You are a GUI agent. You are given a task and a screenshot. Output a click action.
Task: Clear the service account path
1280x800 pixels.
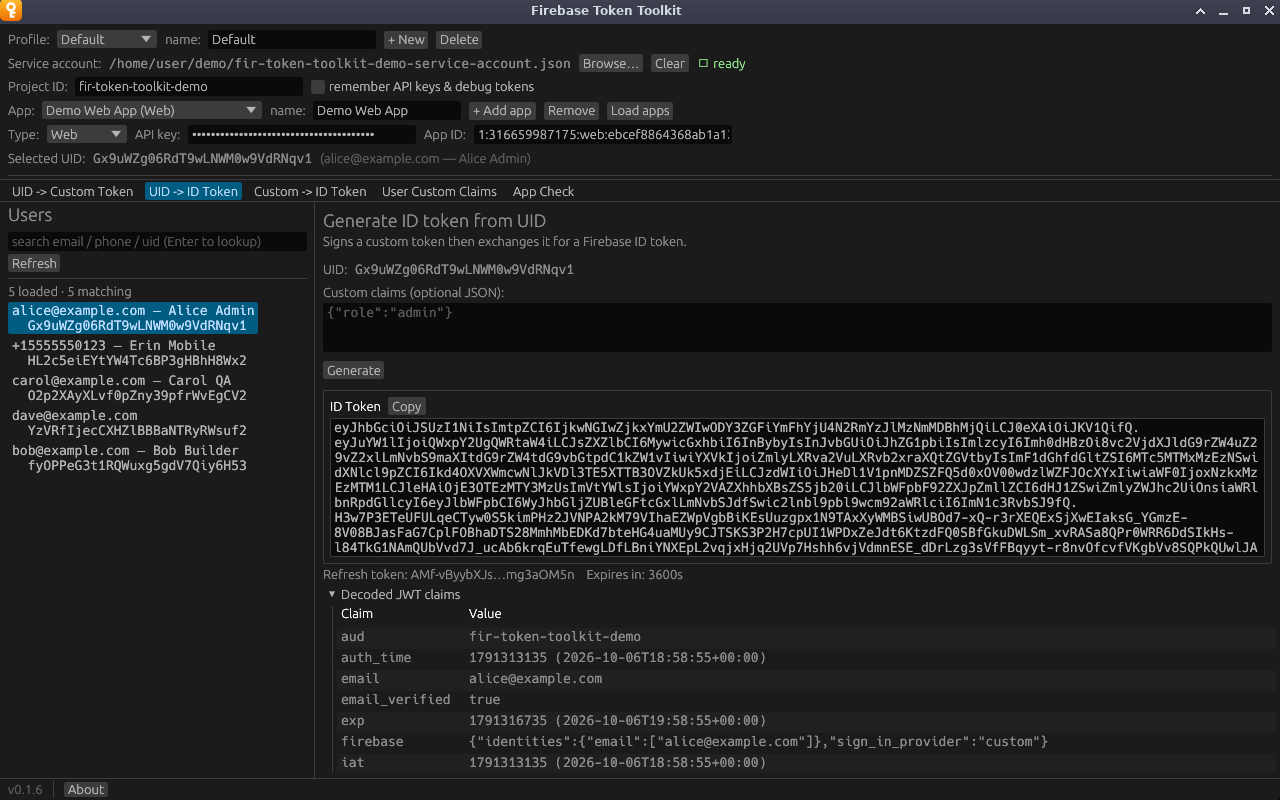(x=670, y=64)
